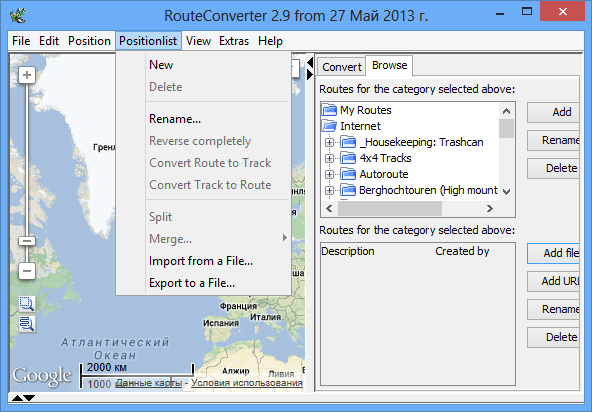Click the category tree scroll down arrow
592x412 pixels.
pyautogui.click(x=507, y=191)
